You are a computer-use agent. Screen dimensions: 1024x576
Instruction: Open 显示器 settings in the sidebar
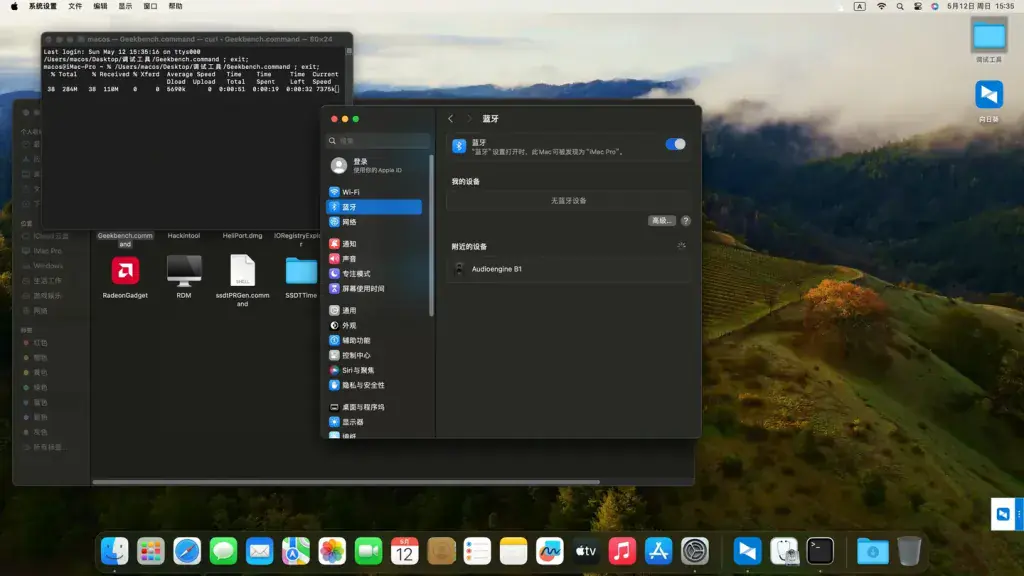tap(374, 422)
